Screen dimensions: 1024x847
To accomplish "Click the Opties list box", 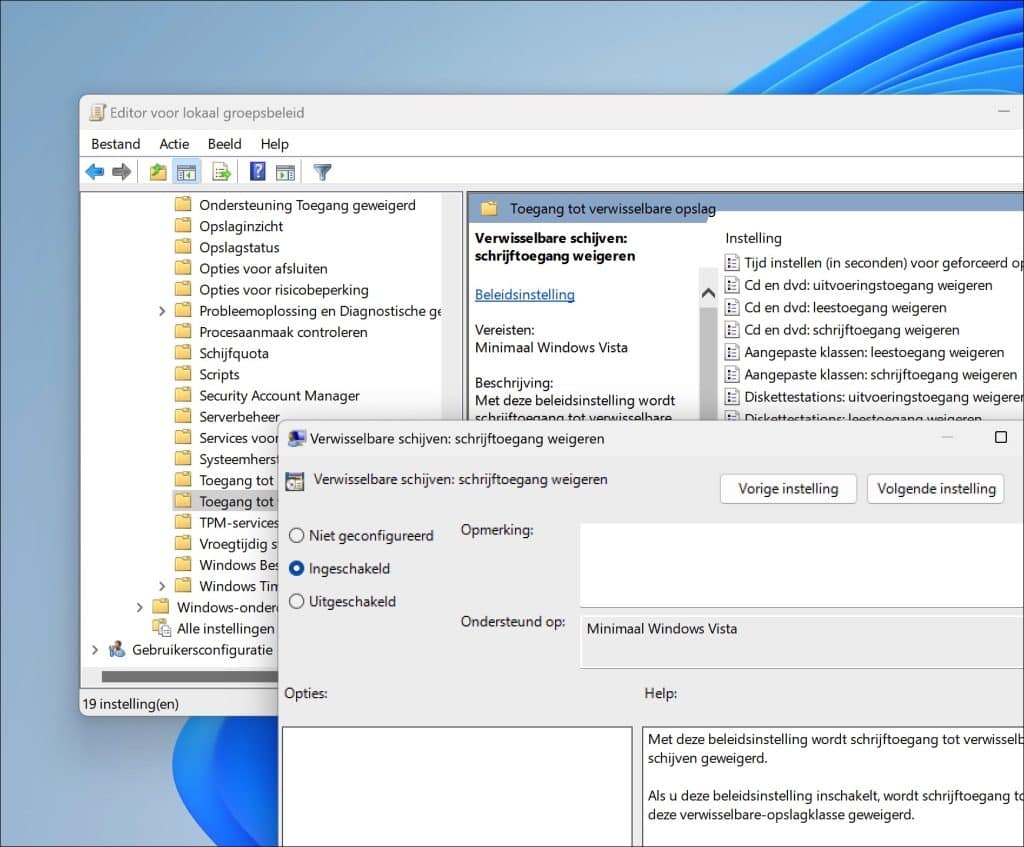I will [457, 787].
